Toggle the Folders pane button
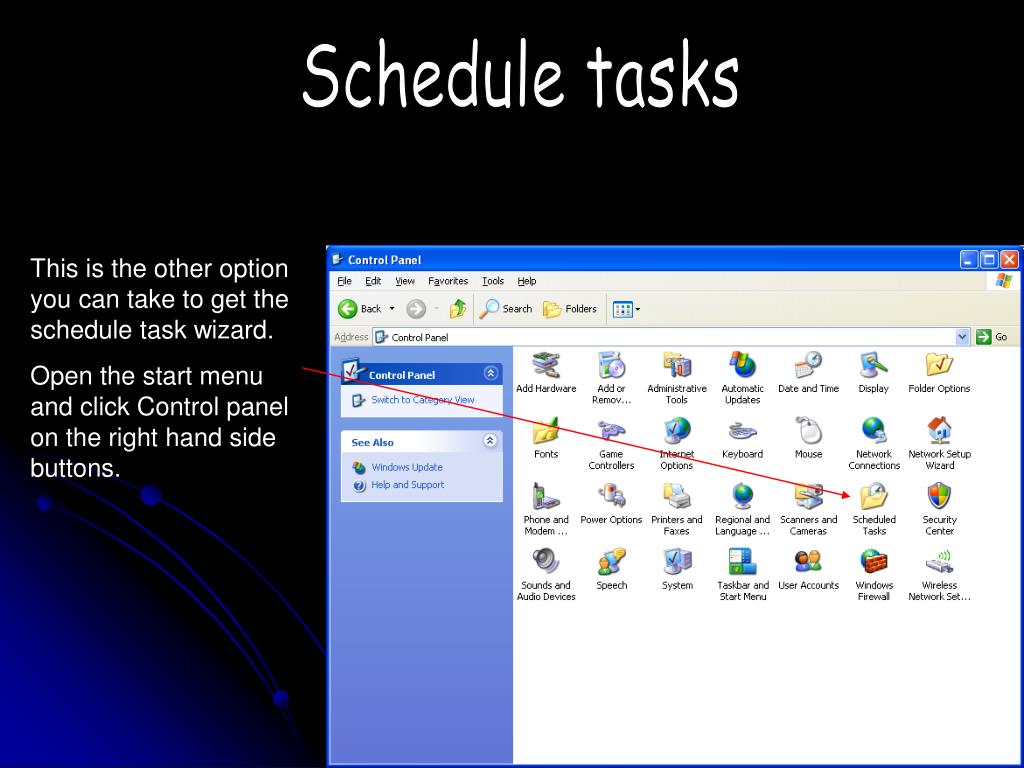 click(x=570, y=309)
